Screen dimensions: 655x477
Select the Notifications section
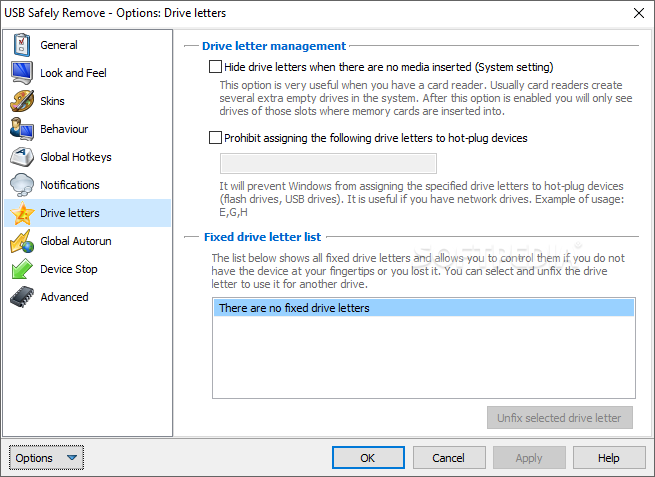(x=88, y=185)
